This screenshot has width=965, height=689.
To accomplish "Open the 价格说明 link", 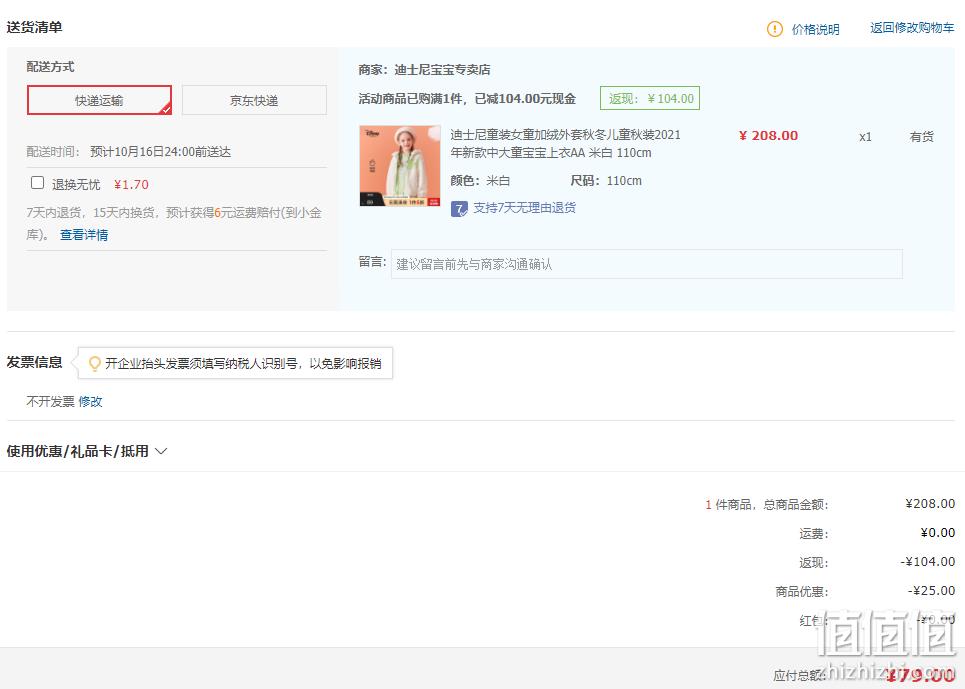I will tap(815, 29).
